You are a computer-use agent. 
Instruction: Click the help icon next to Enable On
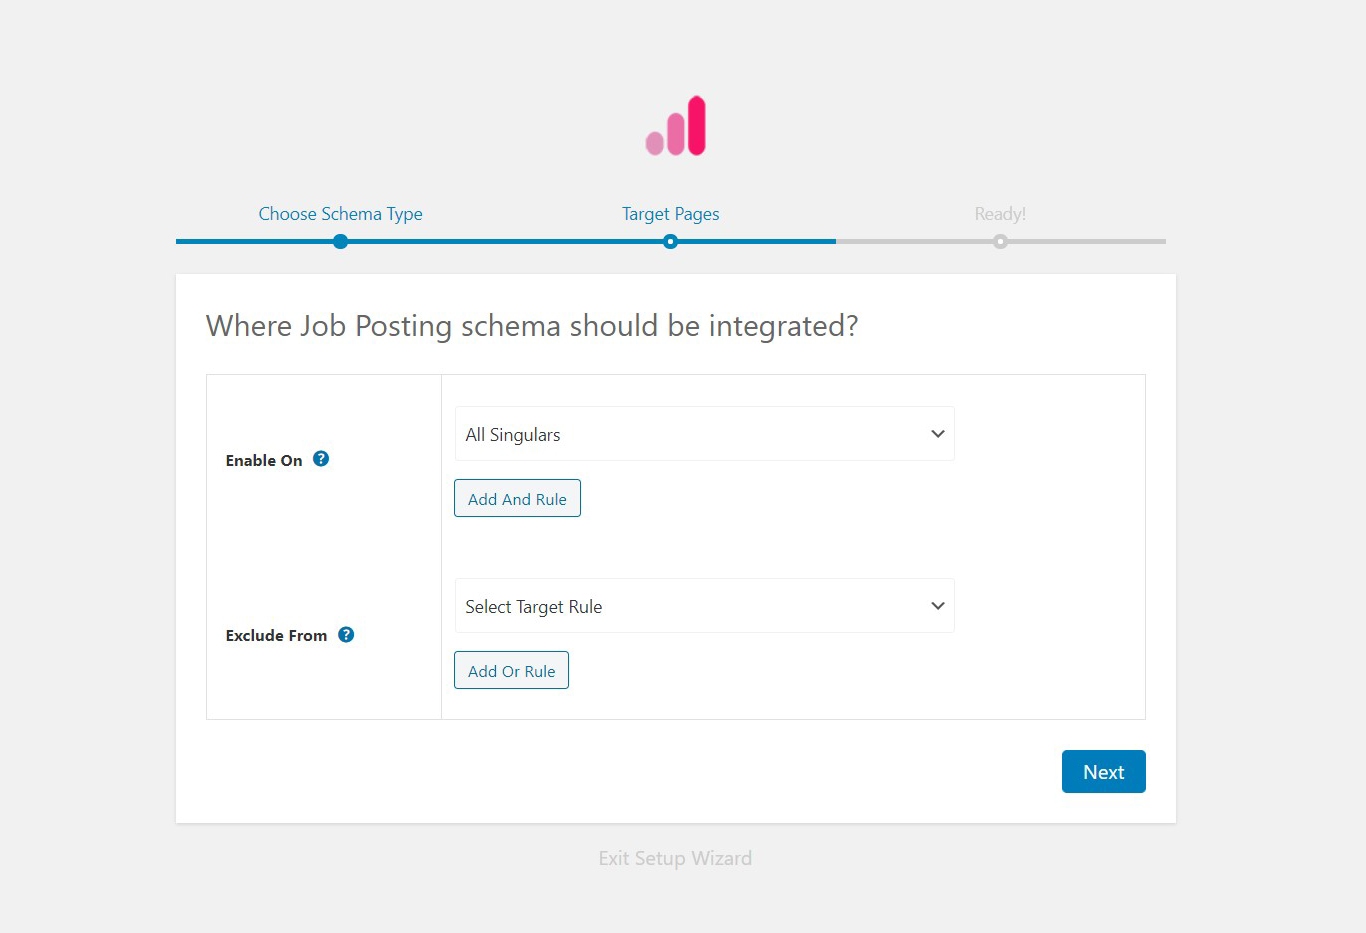point(321,457)
